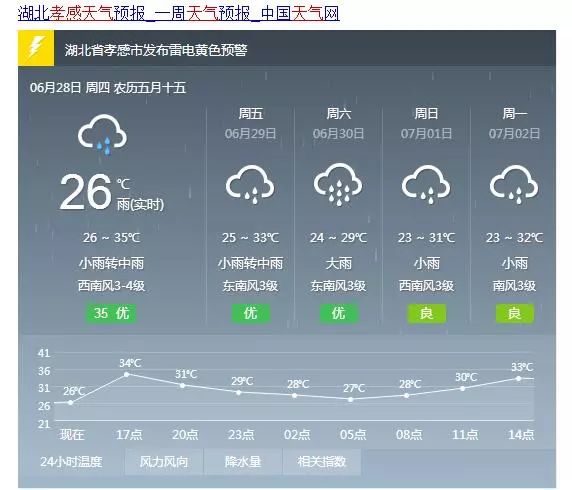Switch to the 24小时温度 tab
This screenshot has width=572, height=490.
(72, 462)
